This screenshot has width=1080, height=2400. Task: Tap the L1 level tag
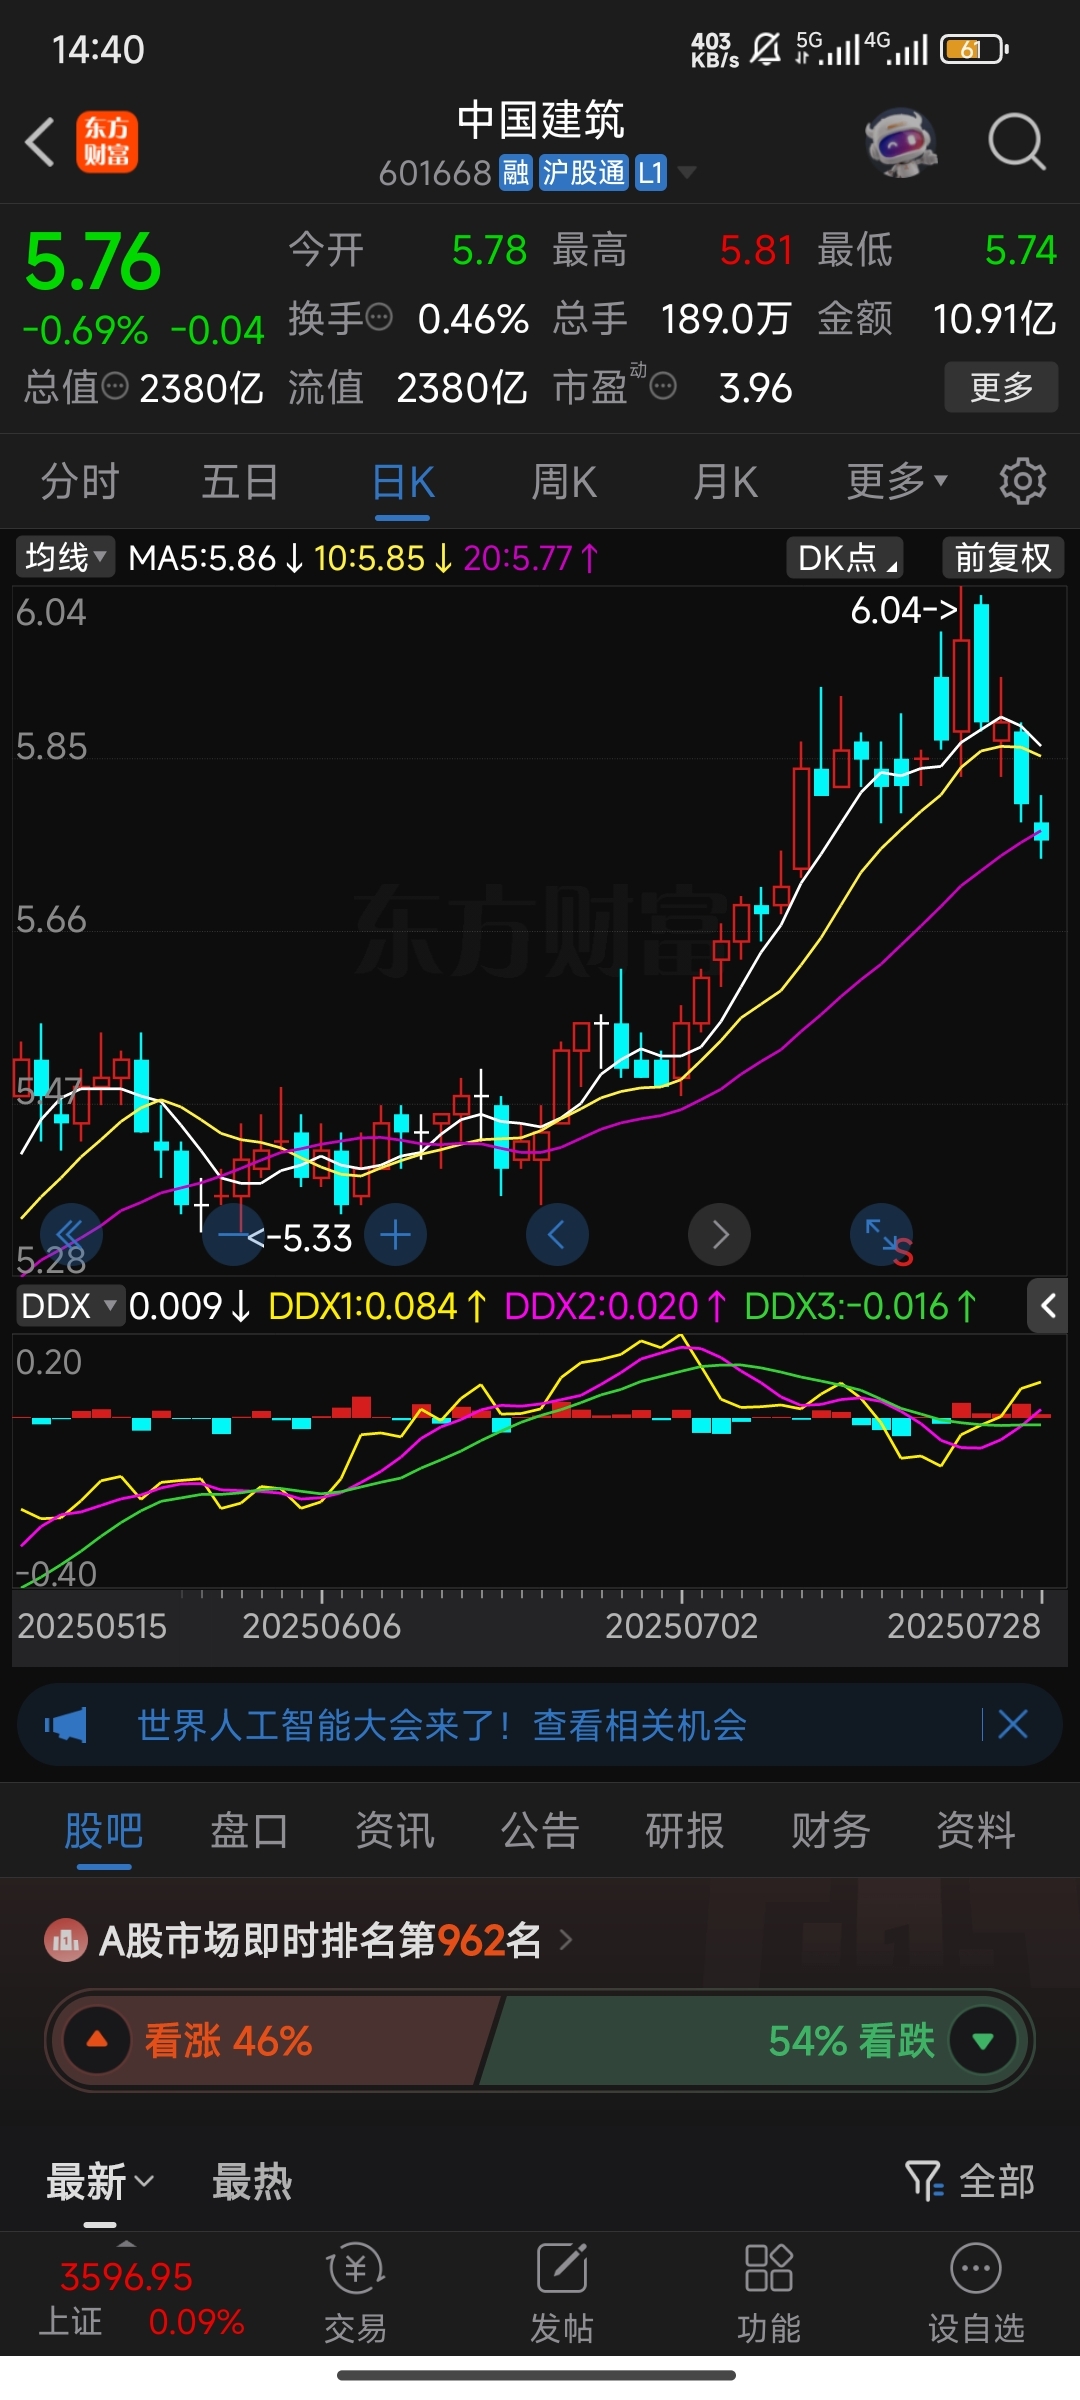point(651,173)
